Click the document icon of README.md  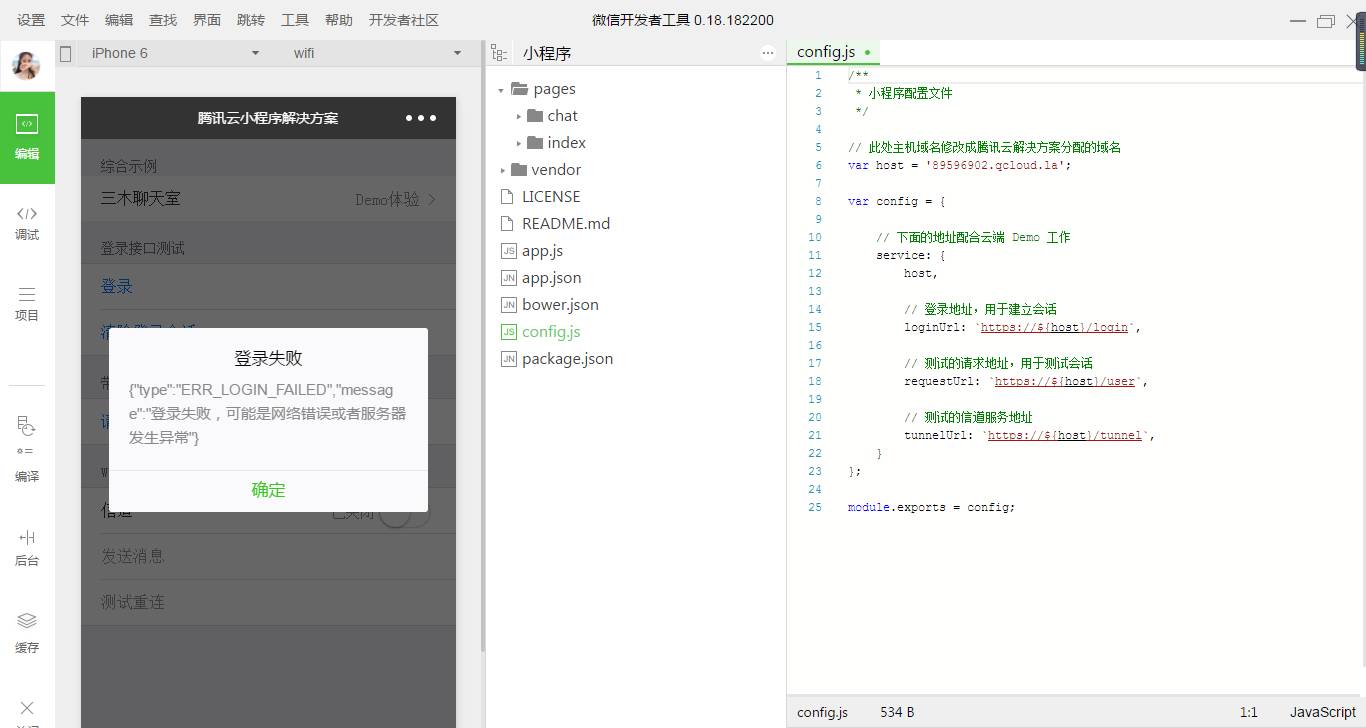(509, 224)
